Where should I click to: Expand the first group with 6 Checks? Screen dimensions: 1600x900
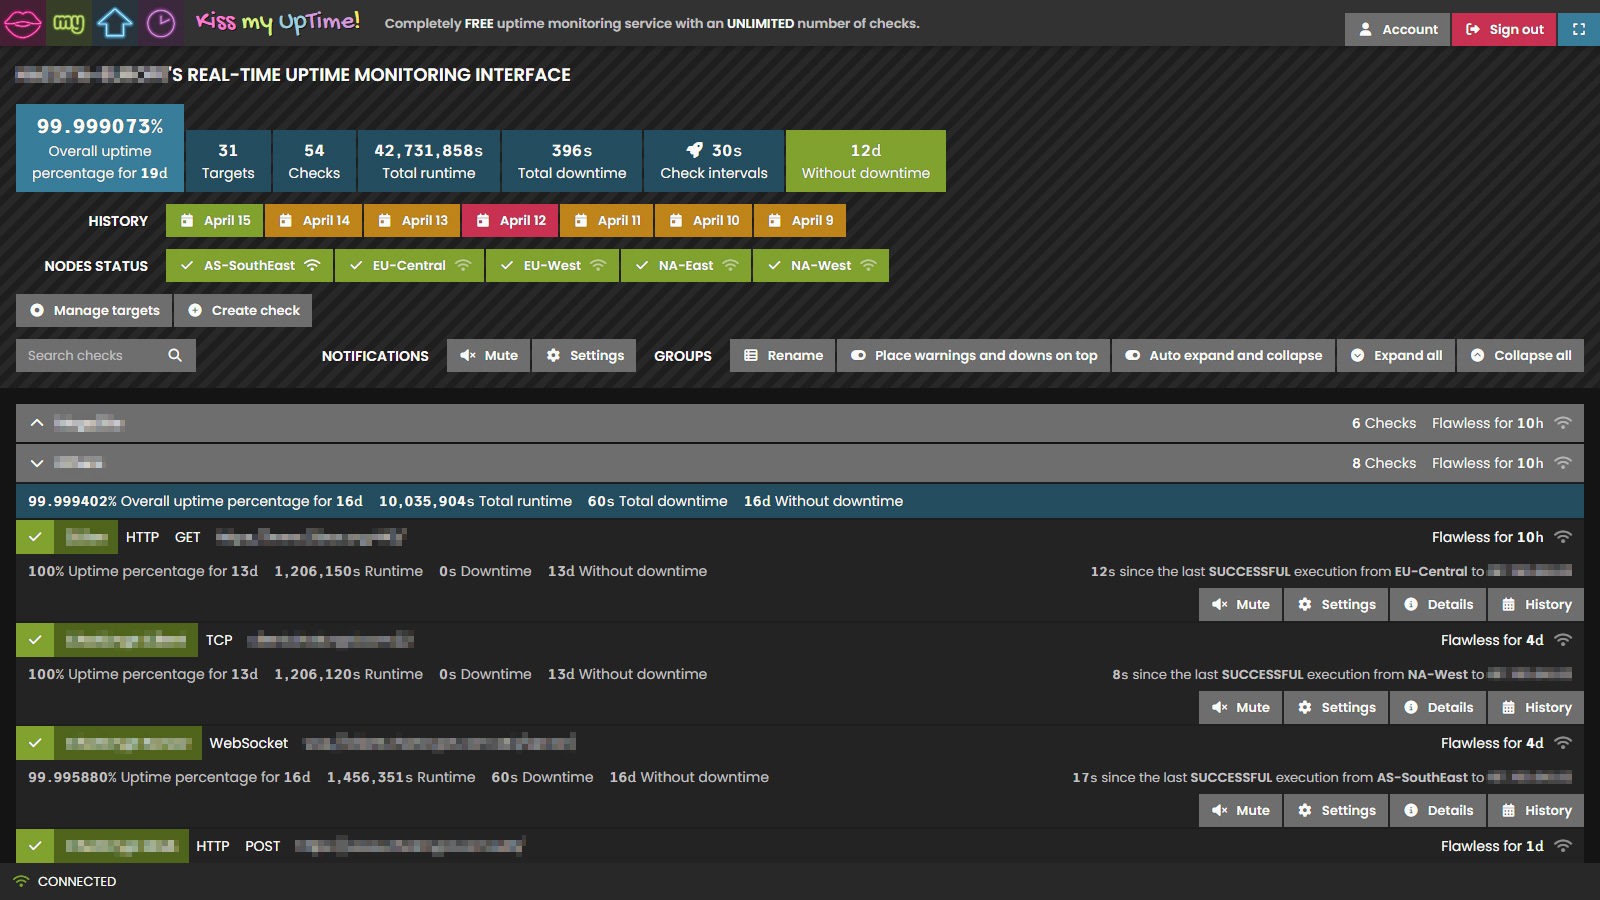tap(37, 423)
